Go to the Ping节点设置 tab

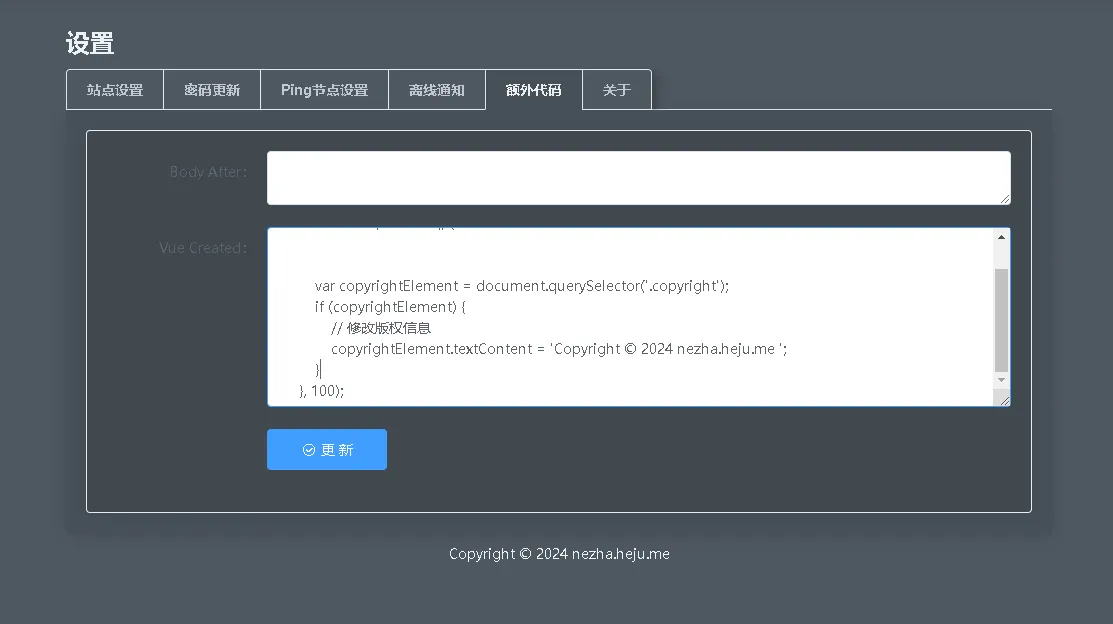tap(324, 90)
